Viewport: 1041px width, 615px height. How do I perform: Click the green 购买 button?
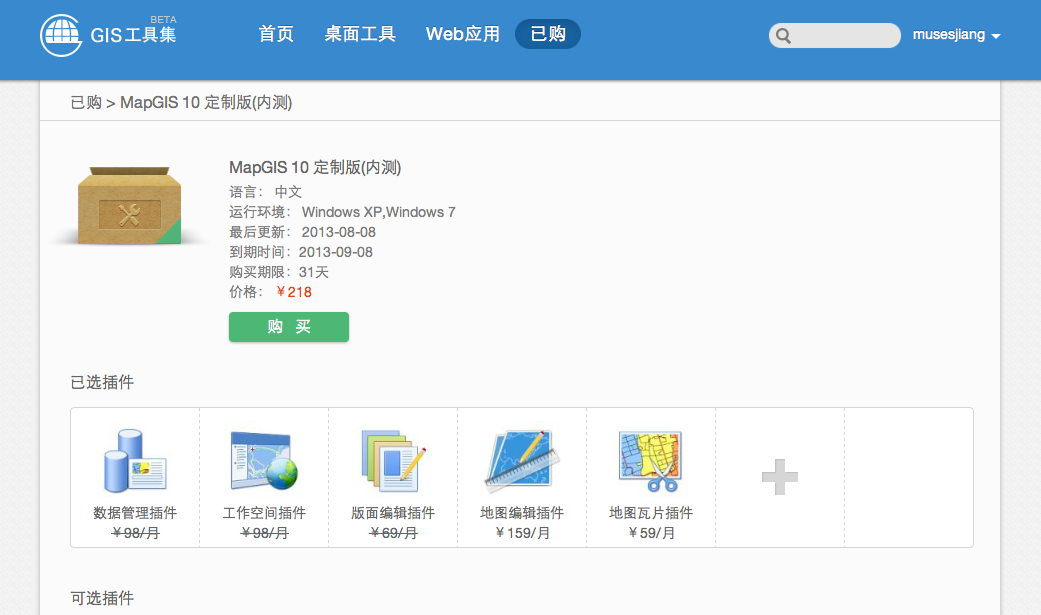point(289,327)
